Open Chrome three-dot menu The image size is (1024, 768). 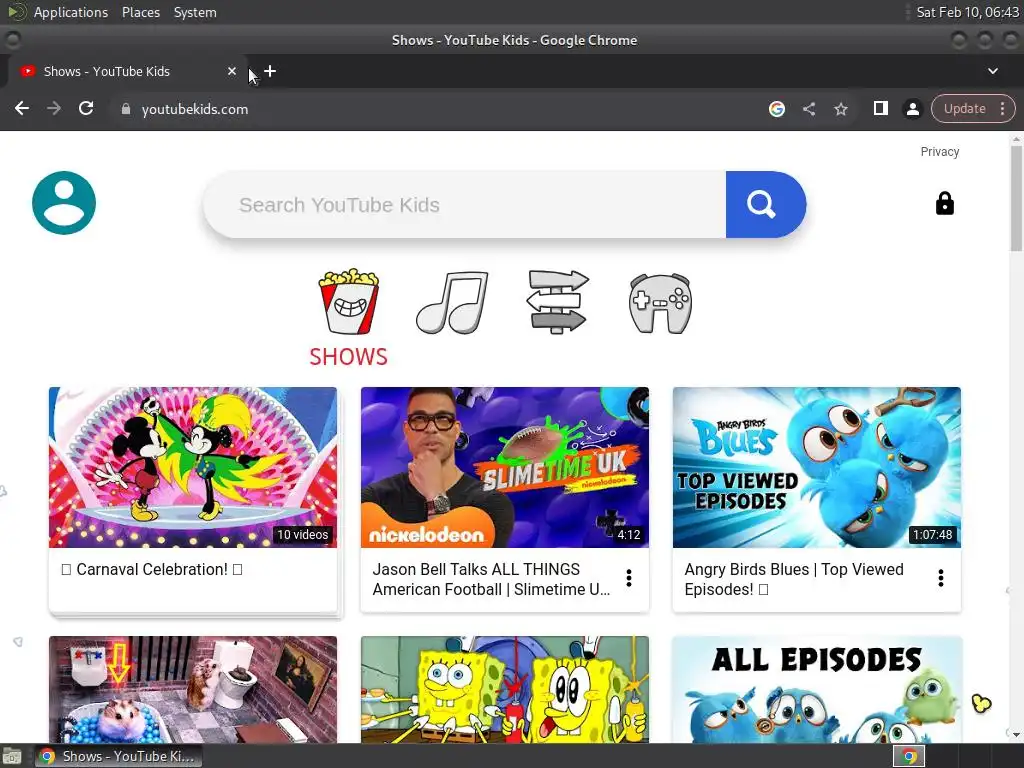(1002, 108)
